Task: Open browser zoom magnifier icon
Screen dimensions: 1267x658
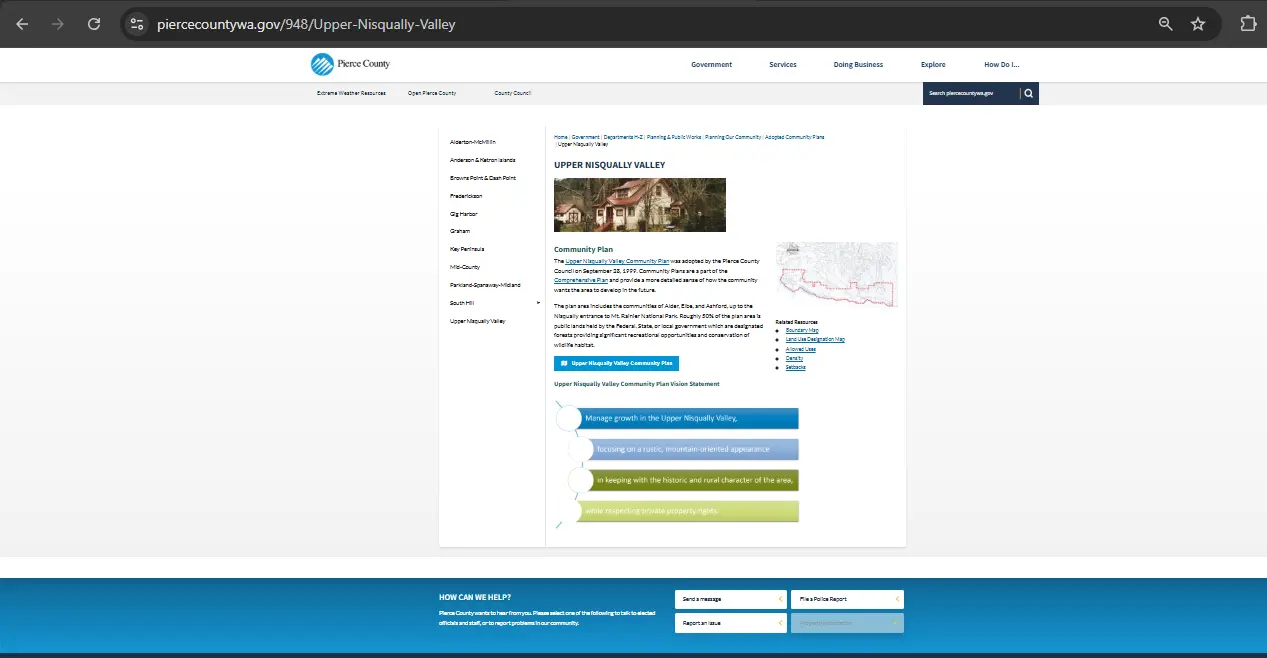Action: point(1165,24)
